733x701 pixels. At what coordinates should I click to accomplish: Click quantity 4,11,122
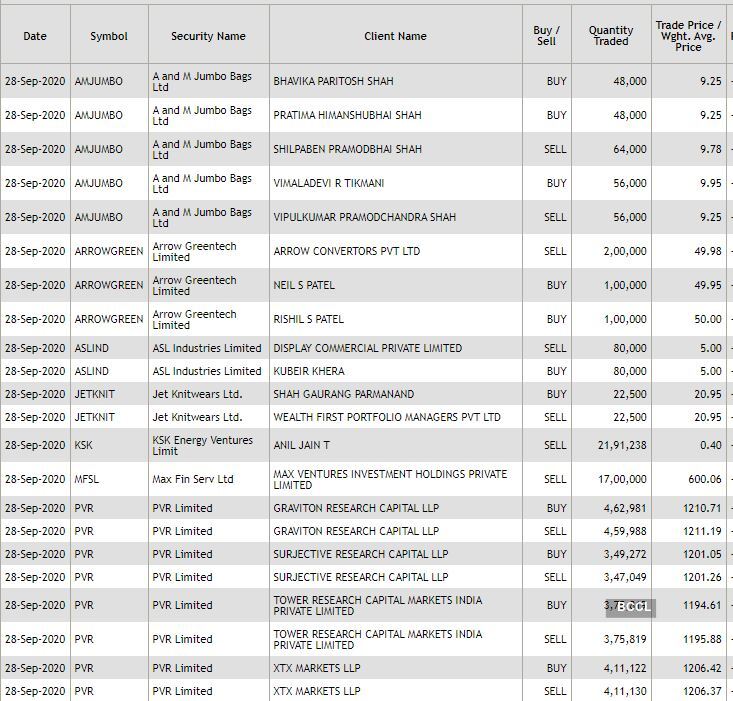click(x=625, y=668)
